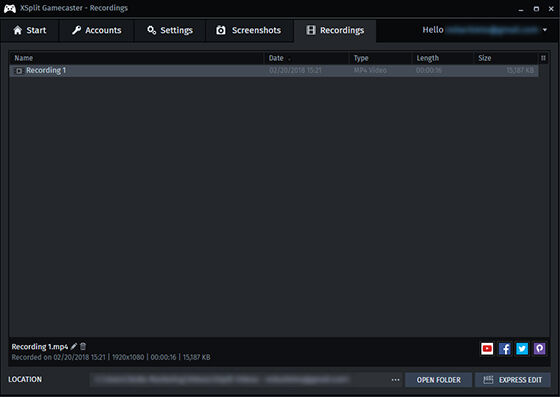Go to the Settings tab
The image size is (560, 397).
coord(170,30)
